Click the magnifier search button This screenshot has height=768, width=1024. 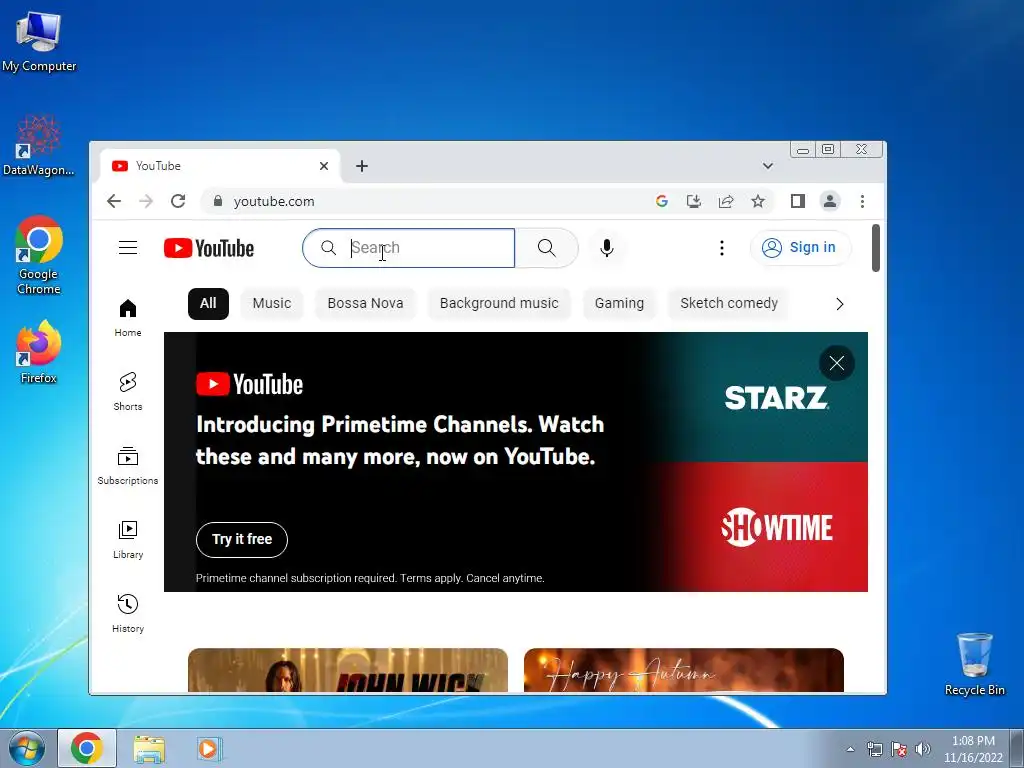(x=547, y=248)
